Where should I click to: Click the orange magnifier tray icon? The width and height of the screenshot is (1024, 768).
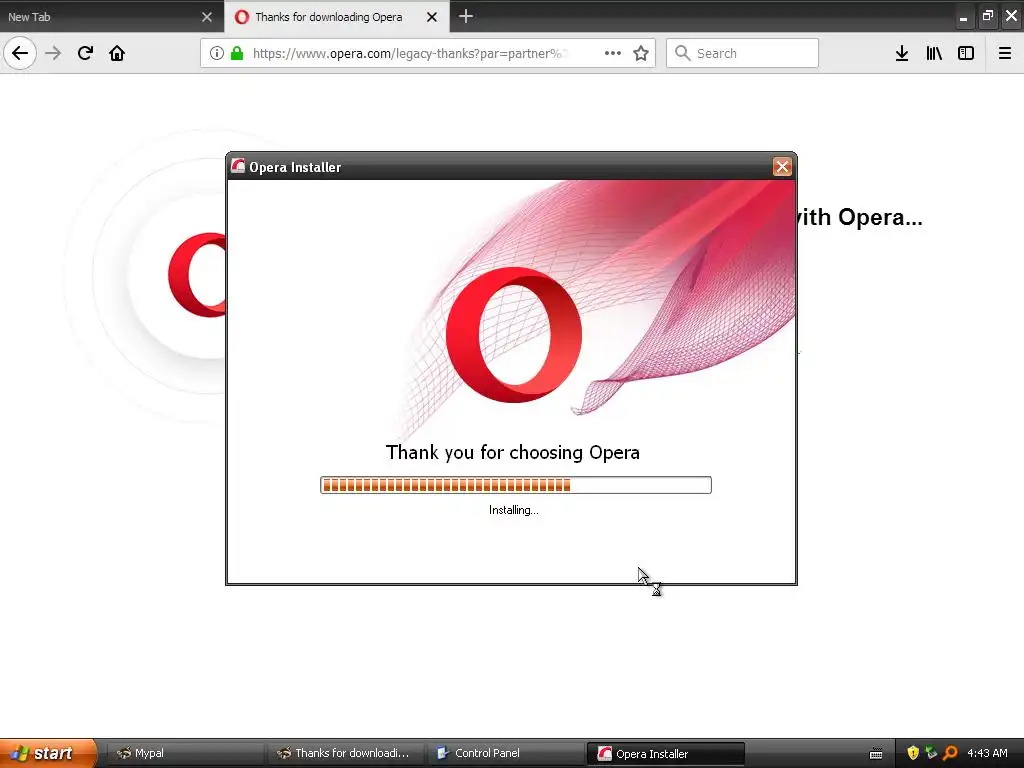pyautogui.click(x=950, y=753)
